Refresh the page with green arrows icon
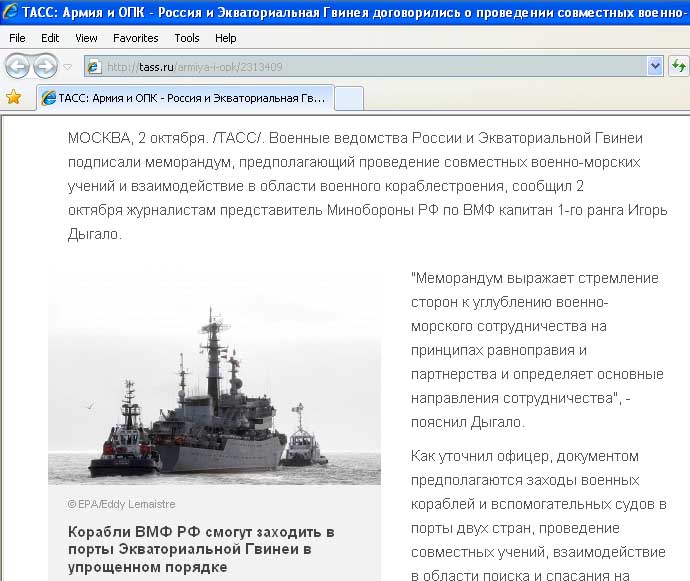 (x=679, y=66)
